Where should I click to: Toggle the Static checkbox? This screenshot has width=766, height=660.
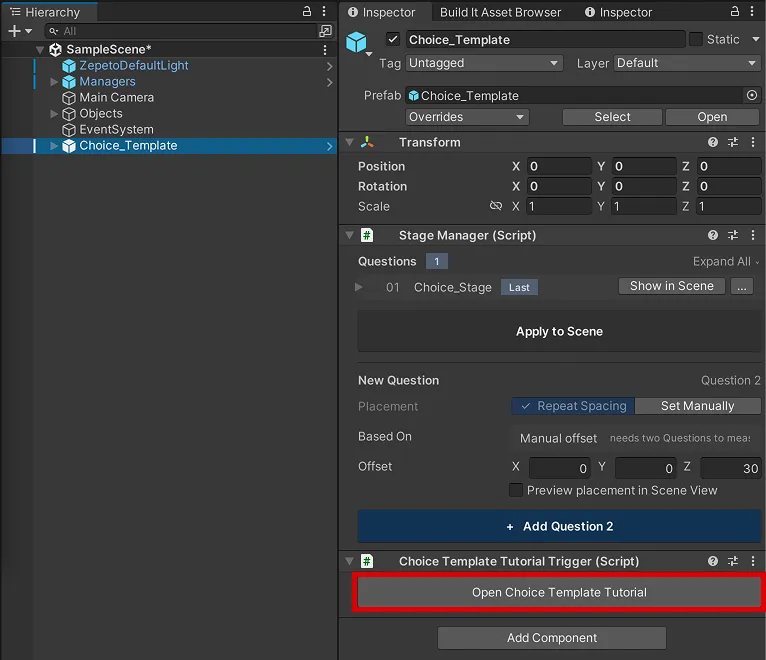(x=696, y=39)
